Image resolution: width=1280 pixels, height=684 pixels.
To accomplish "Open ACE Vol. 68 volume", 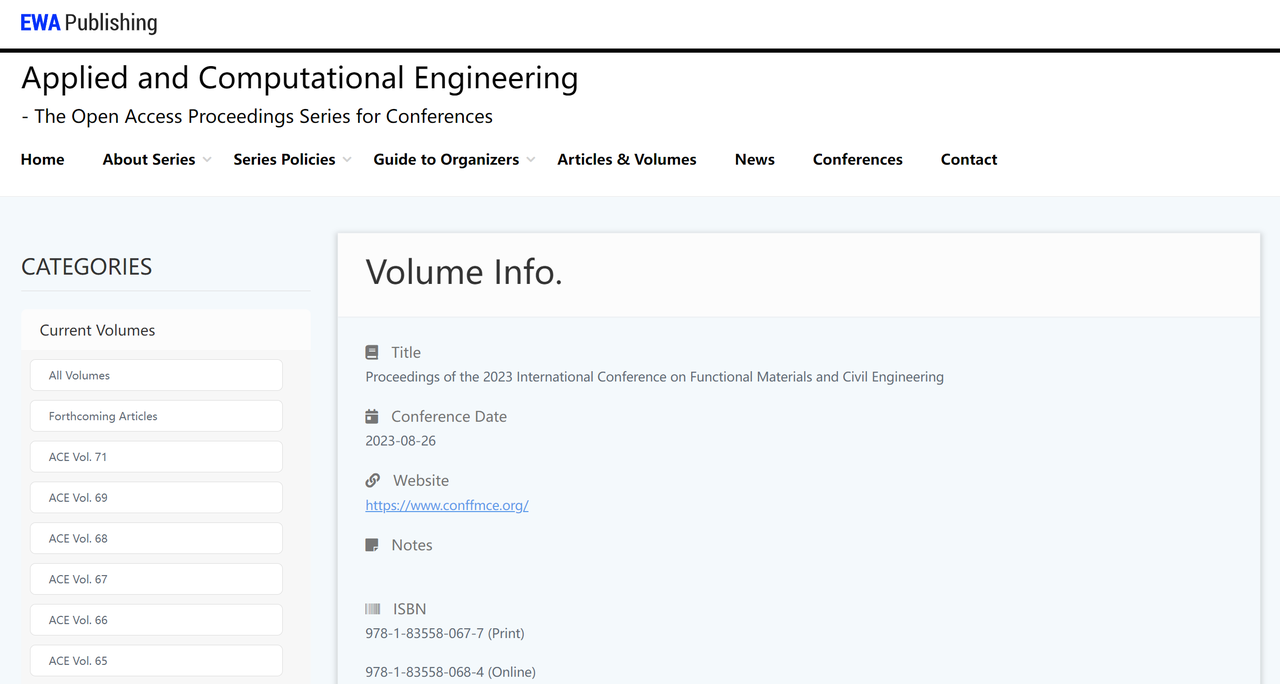I will (x=156, y=538).
